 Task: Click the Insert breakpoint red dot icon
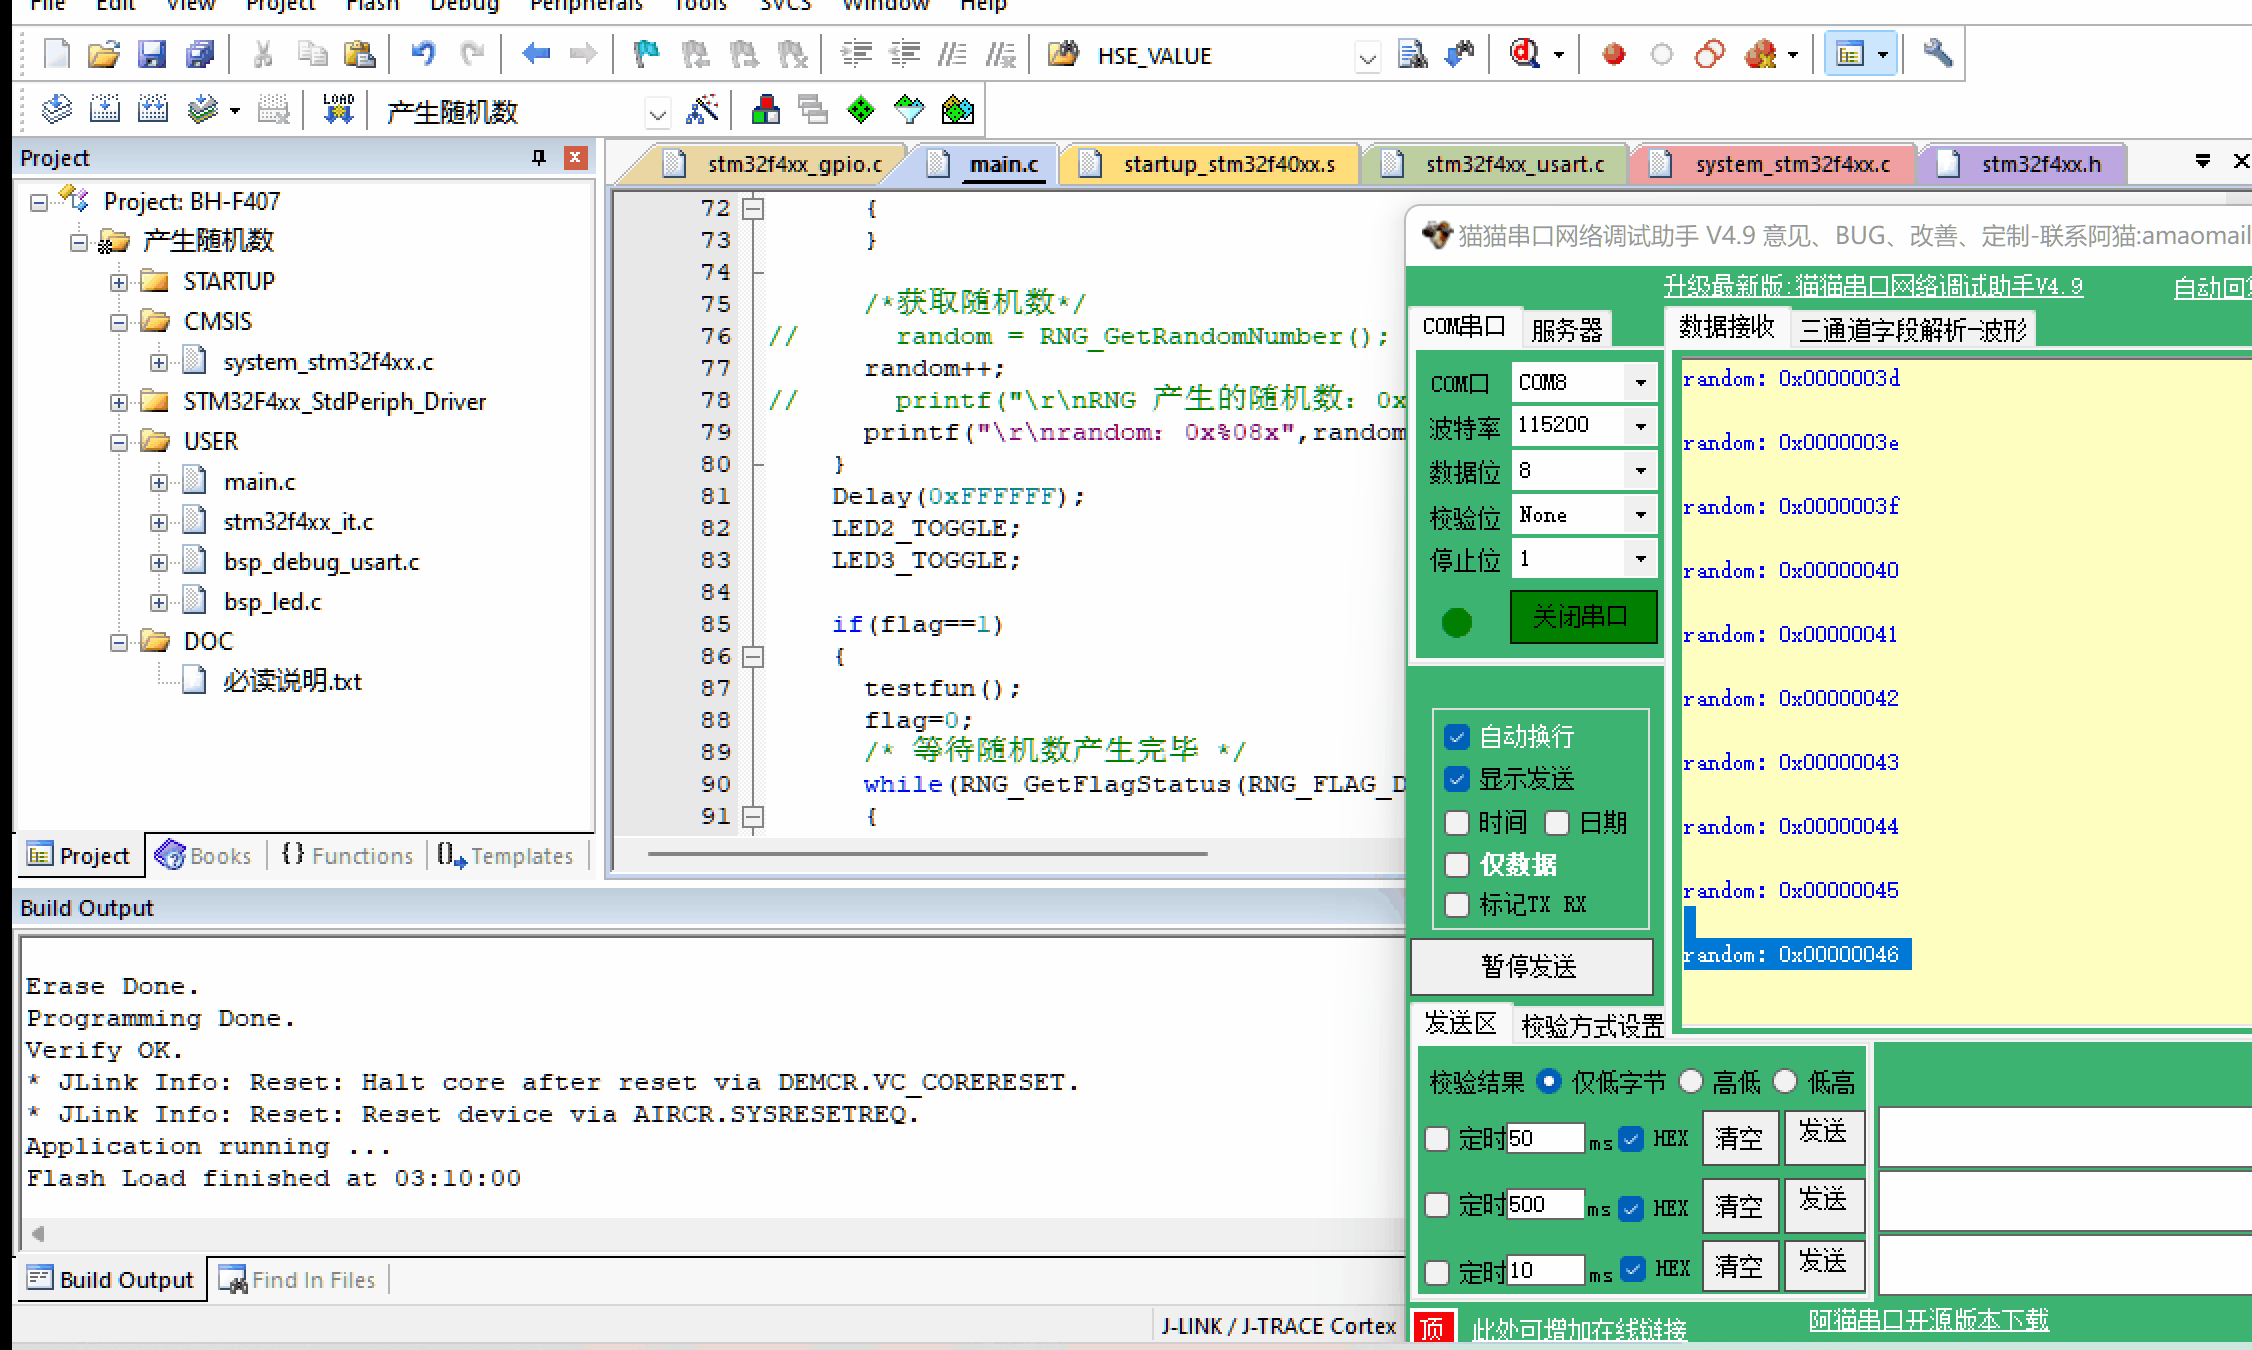click(x=1613, y=54)
